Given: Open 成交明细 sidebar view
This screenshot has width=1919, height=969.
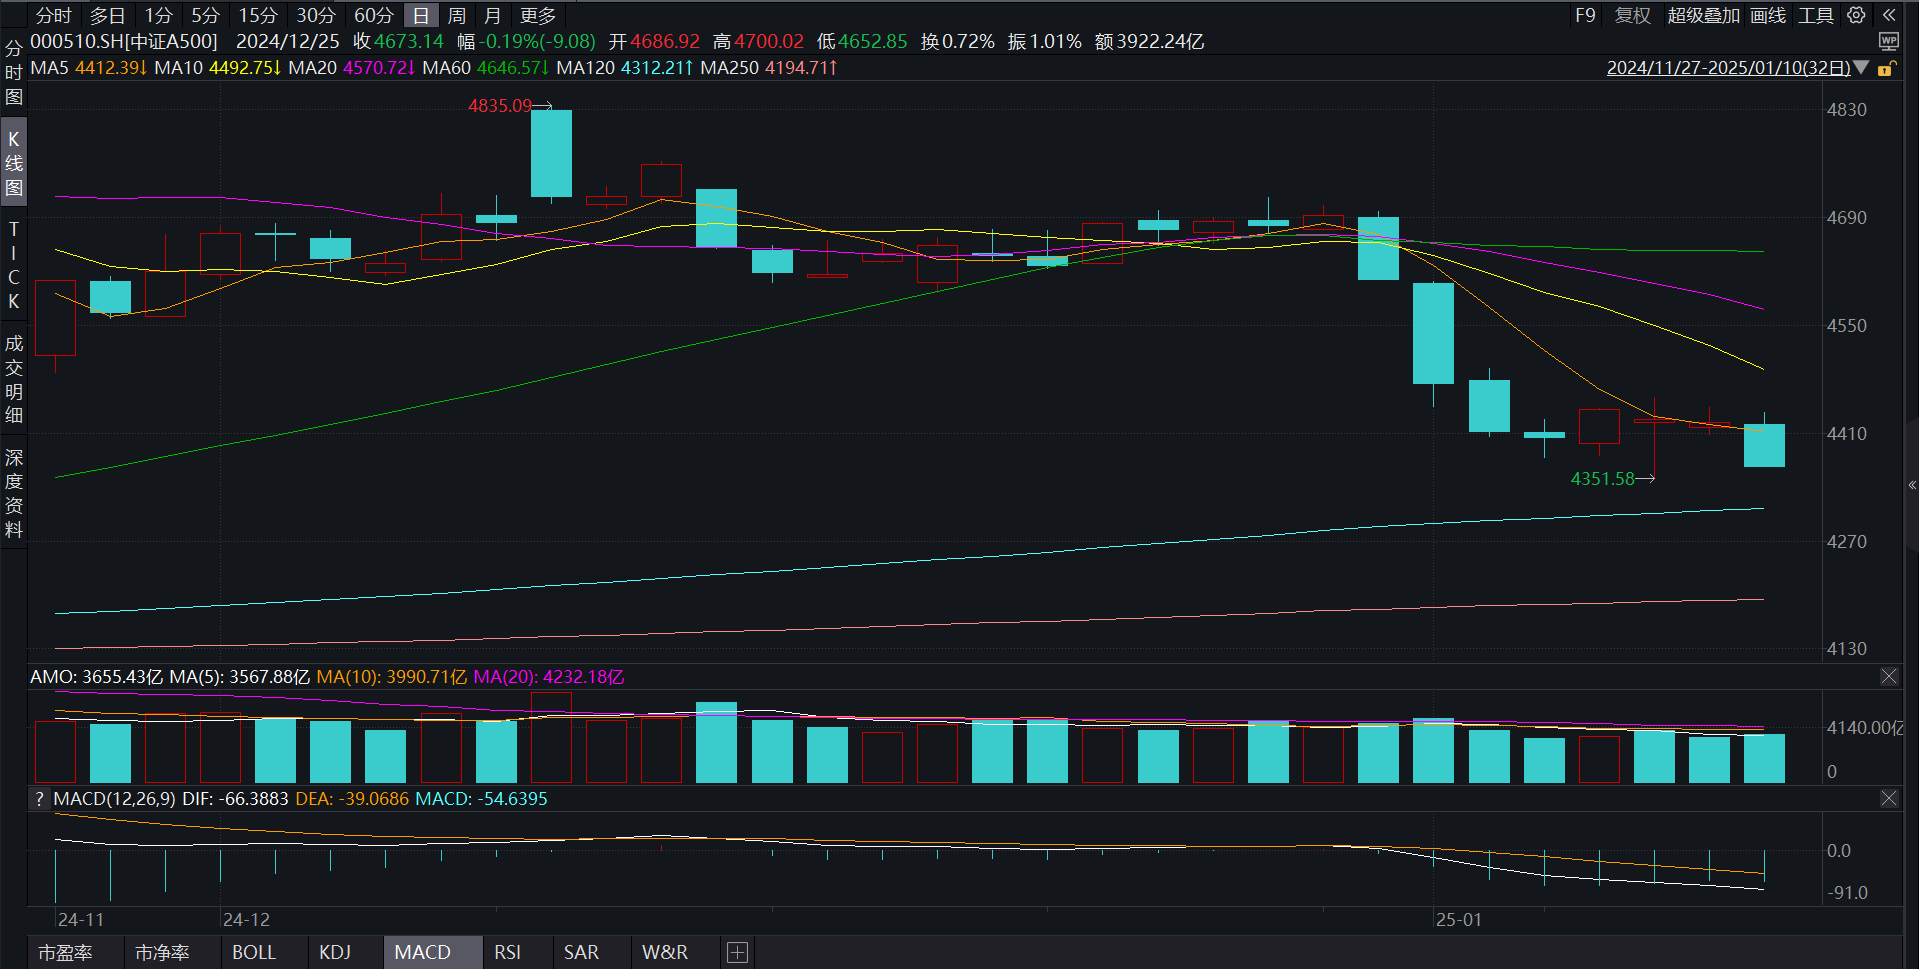Looking at the screenshot, I should (14, 379).
